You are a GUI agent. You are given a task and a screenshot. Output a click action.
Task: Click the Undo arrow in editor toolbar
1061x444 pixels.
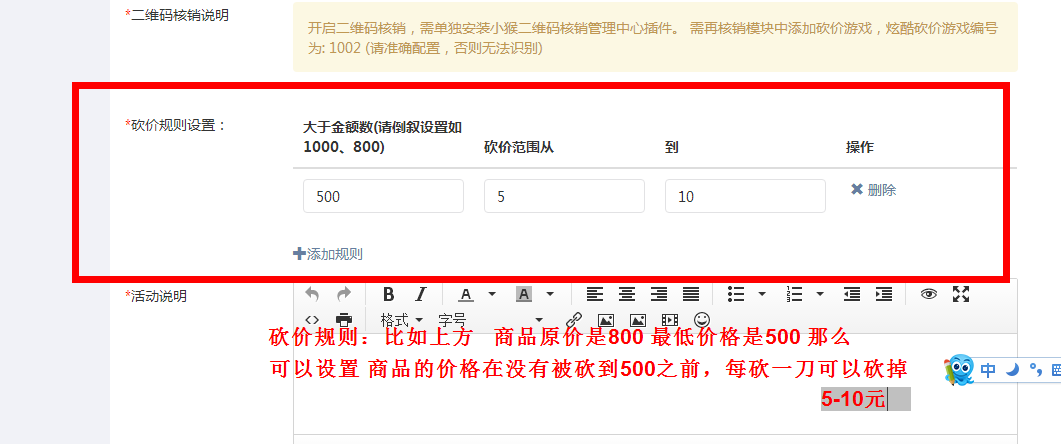[312, 294]
